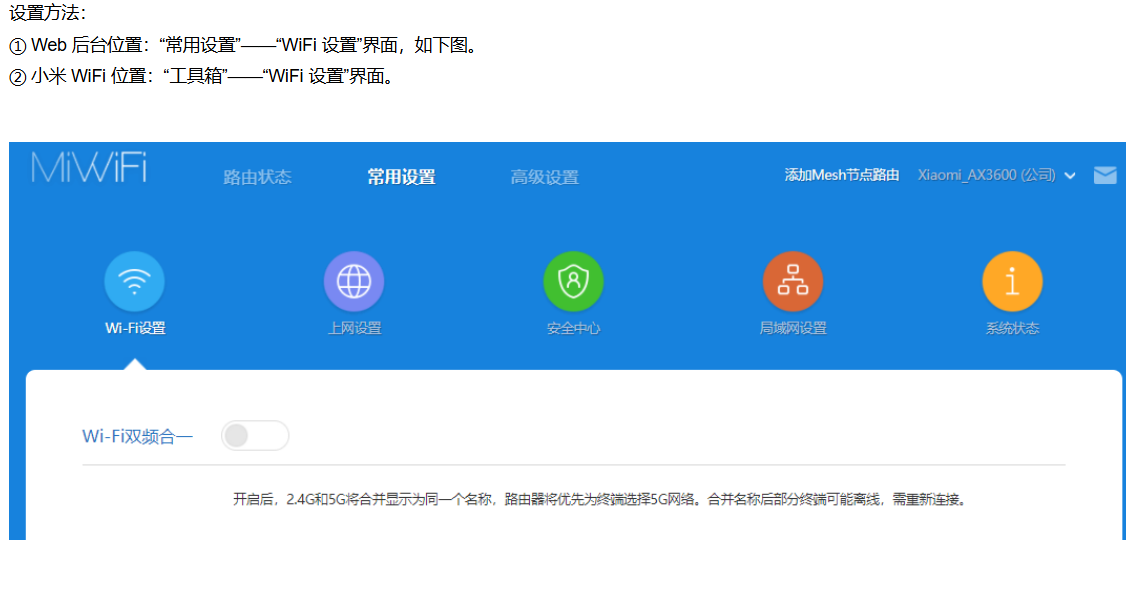Open the mail envelope icon at top right

click(1105, 174)
